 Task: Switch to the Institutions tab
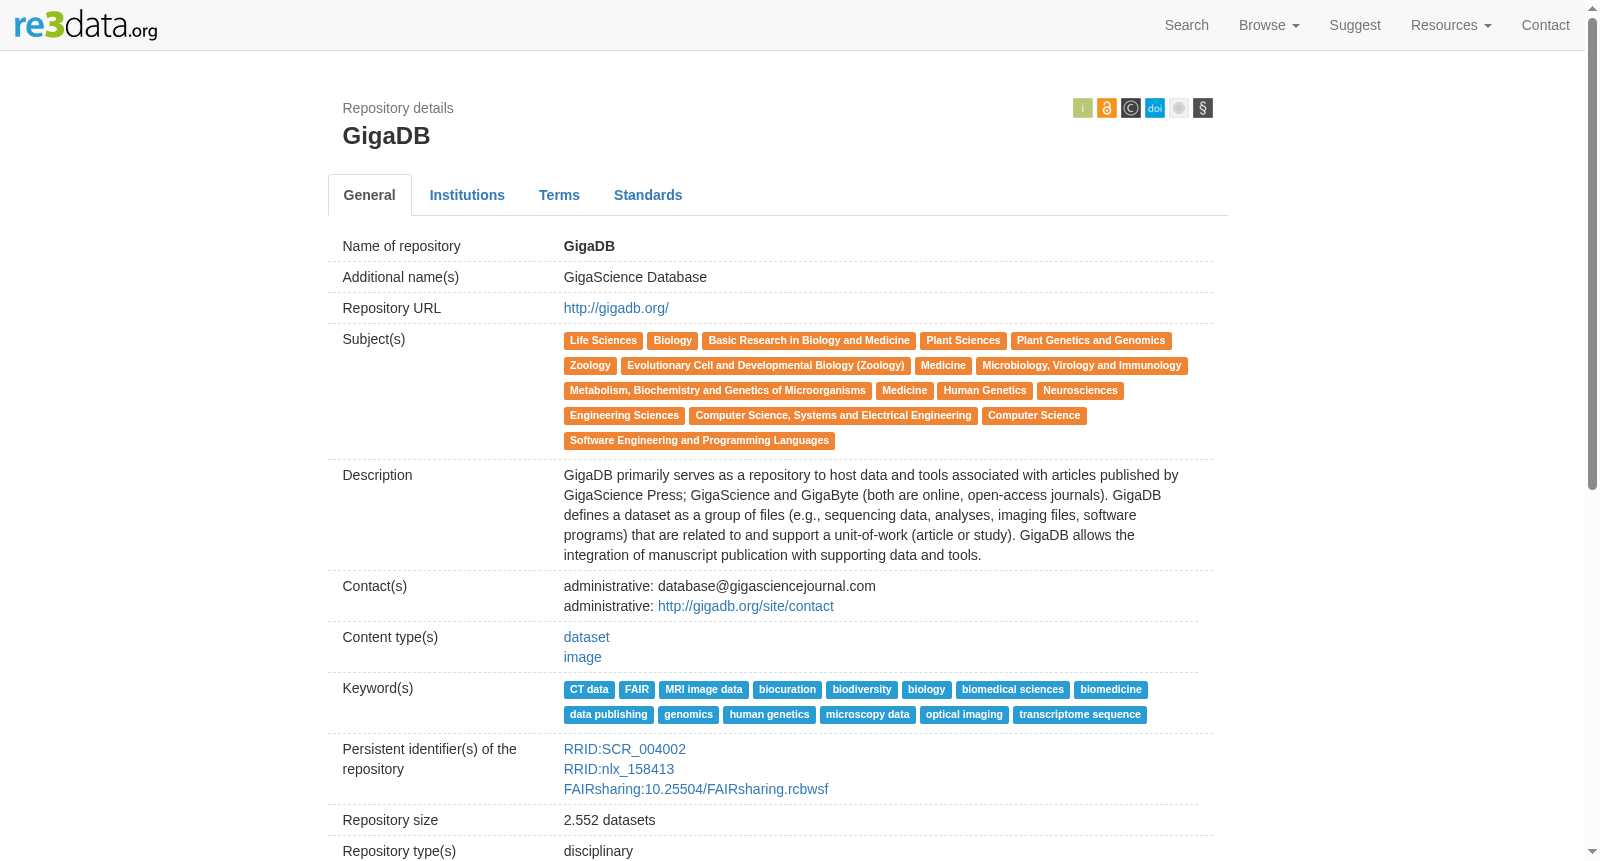pyautogui.click(x=467, y=195)
